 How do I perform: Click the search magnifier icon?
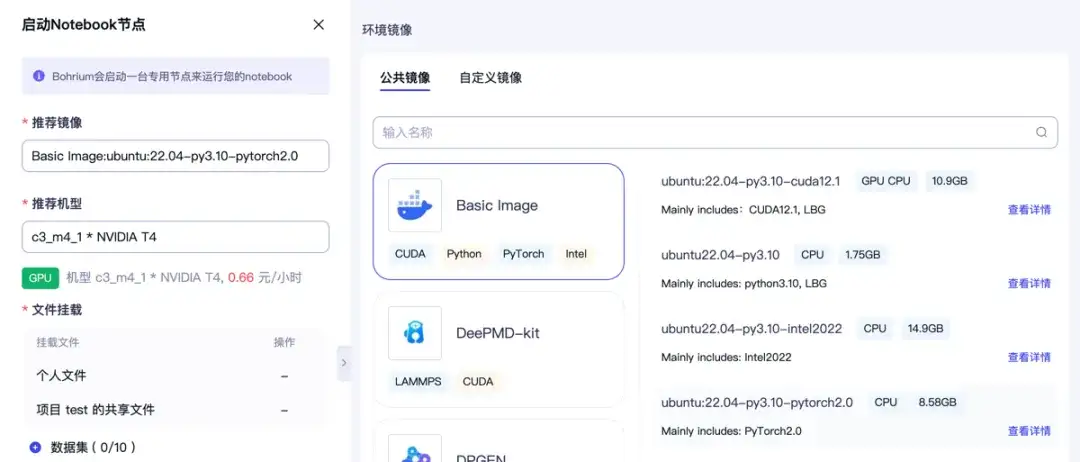tap(1041, 132)
